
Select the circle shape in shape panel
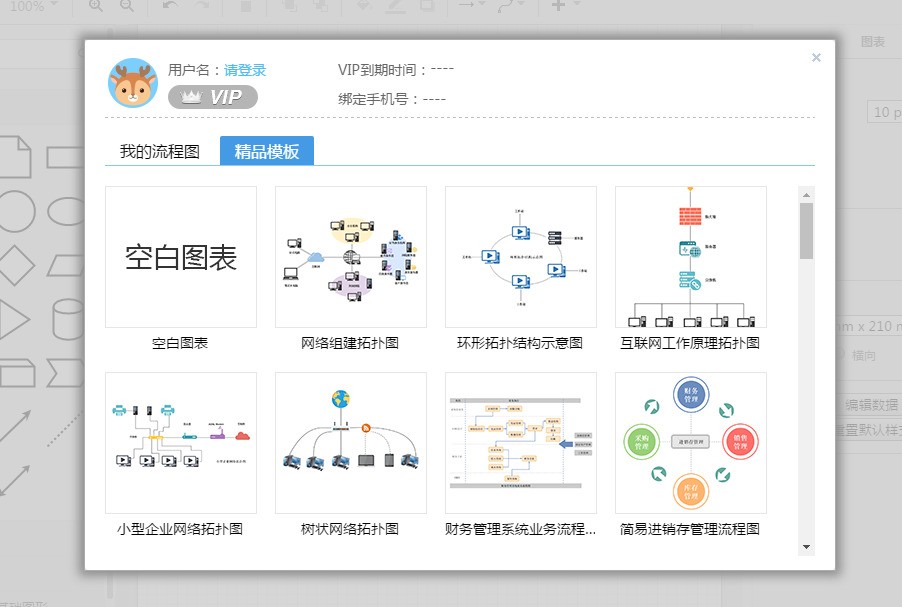coord(16,211)
